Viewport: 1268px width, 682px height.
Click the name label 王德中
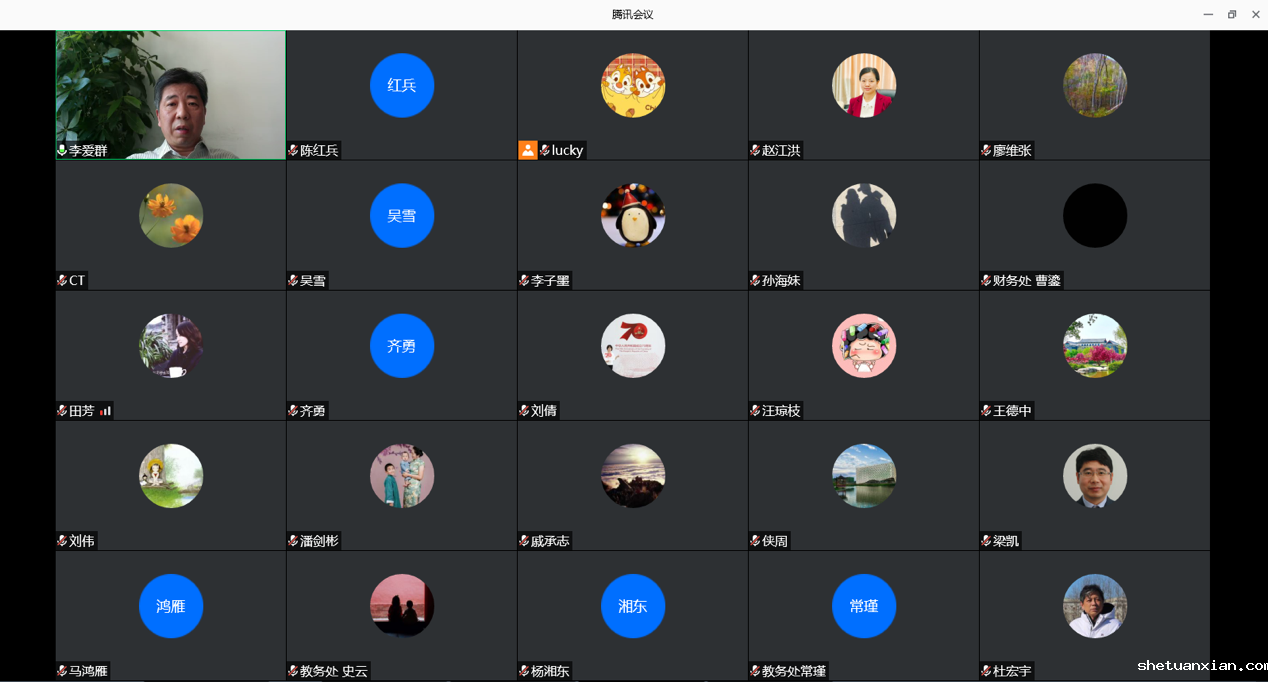point(1012,411)
